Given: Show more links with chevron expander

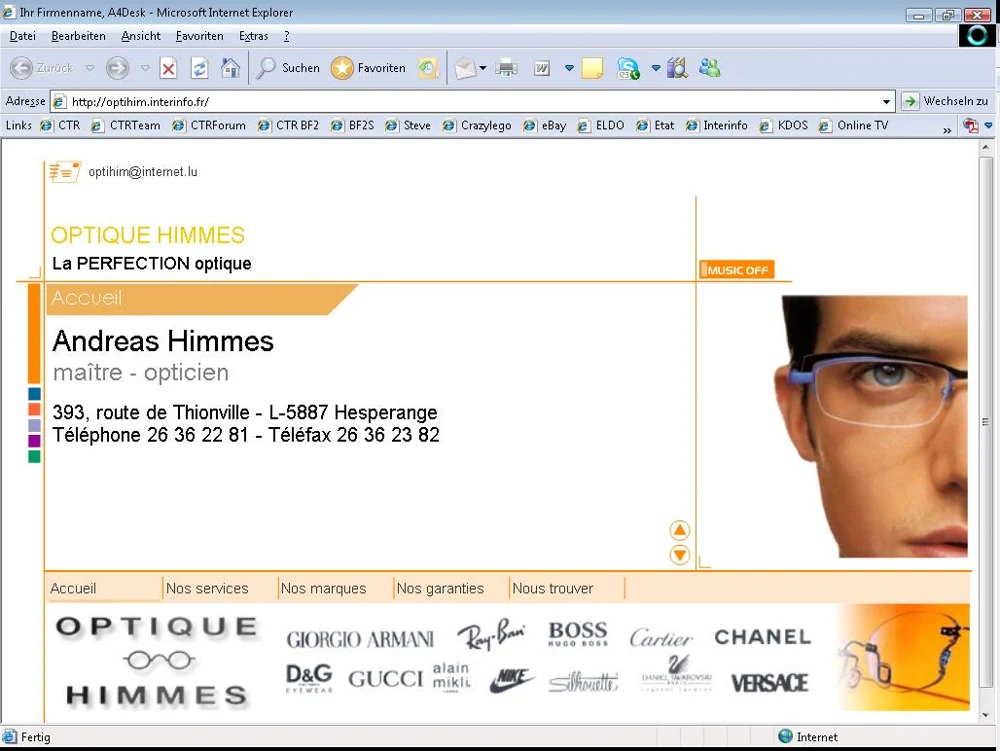Looking at the screenshot, I should [x=947, y=129].
